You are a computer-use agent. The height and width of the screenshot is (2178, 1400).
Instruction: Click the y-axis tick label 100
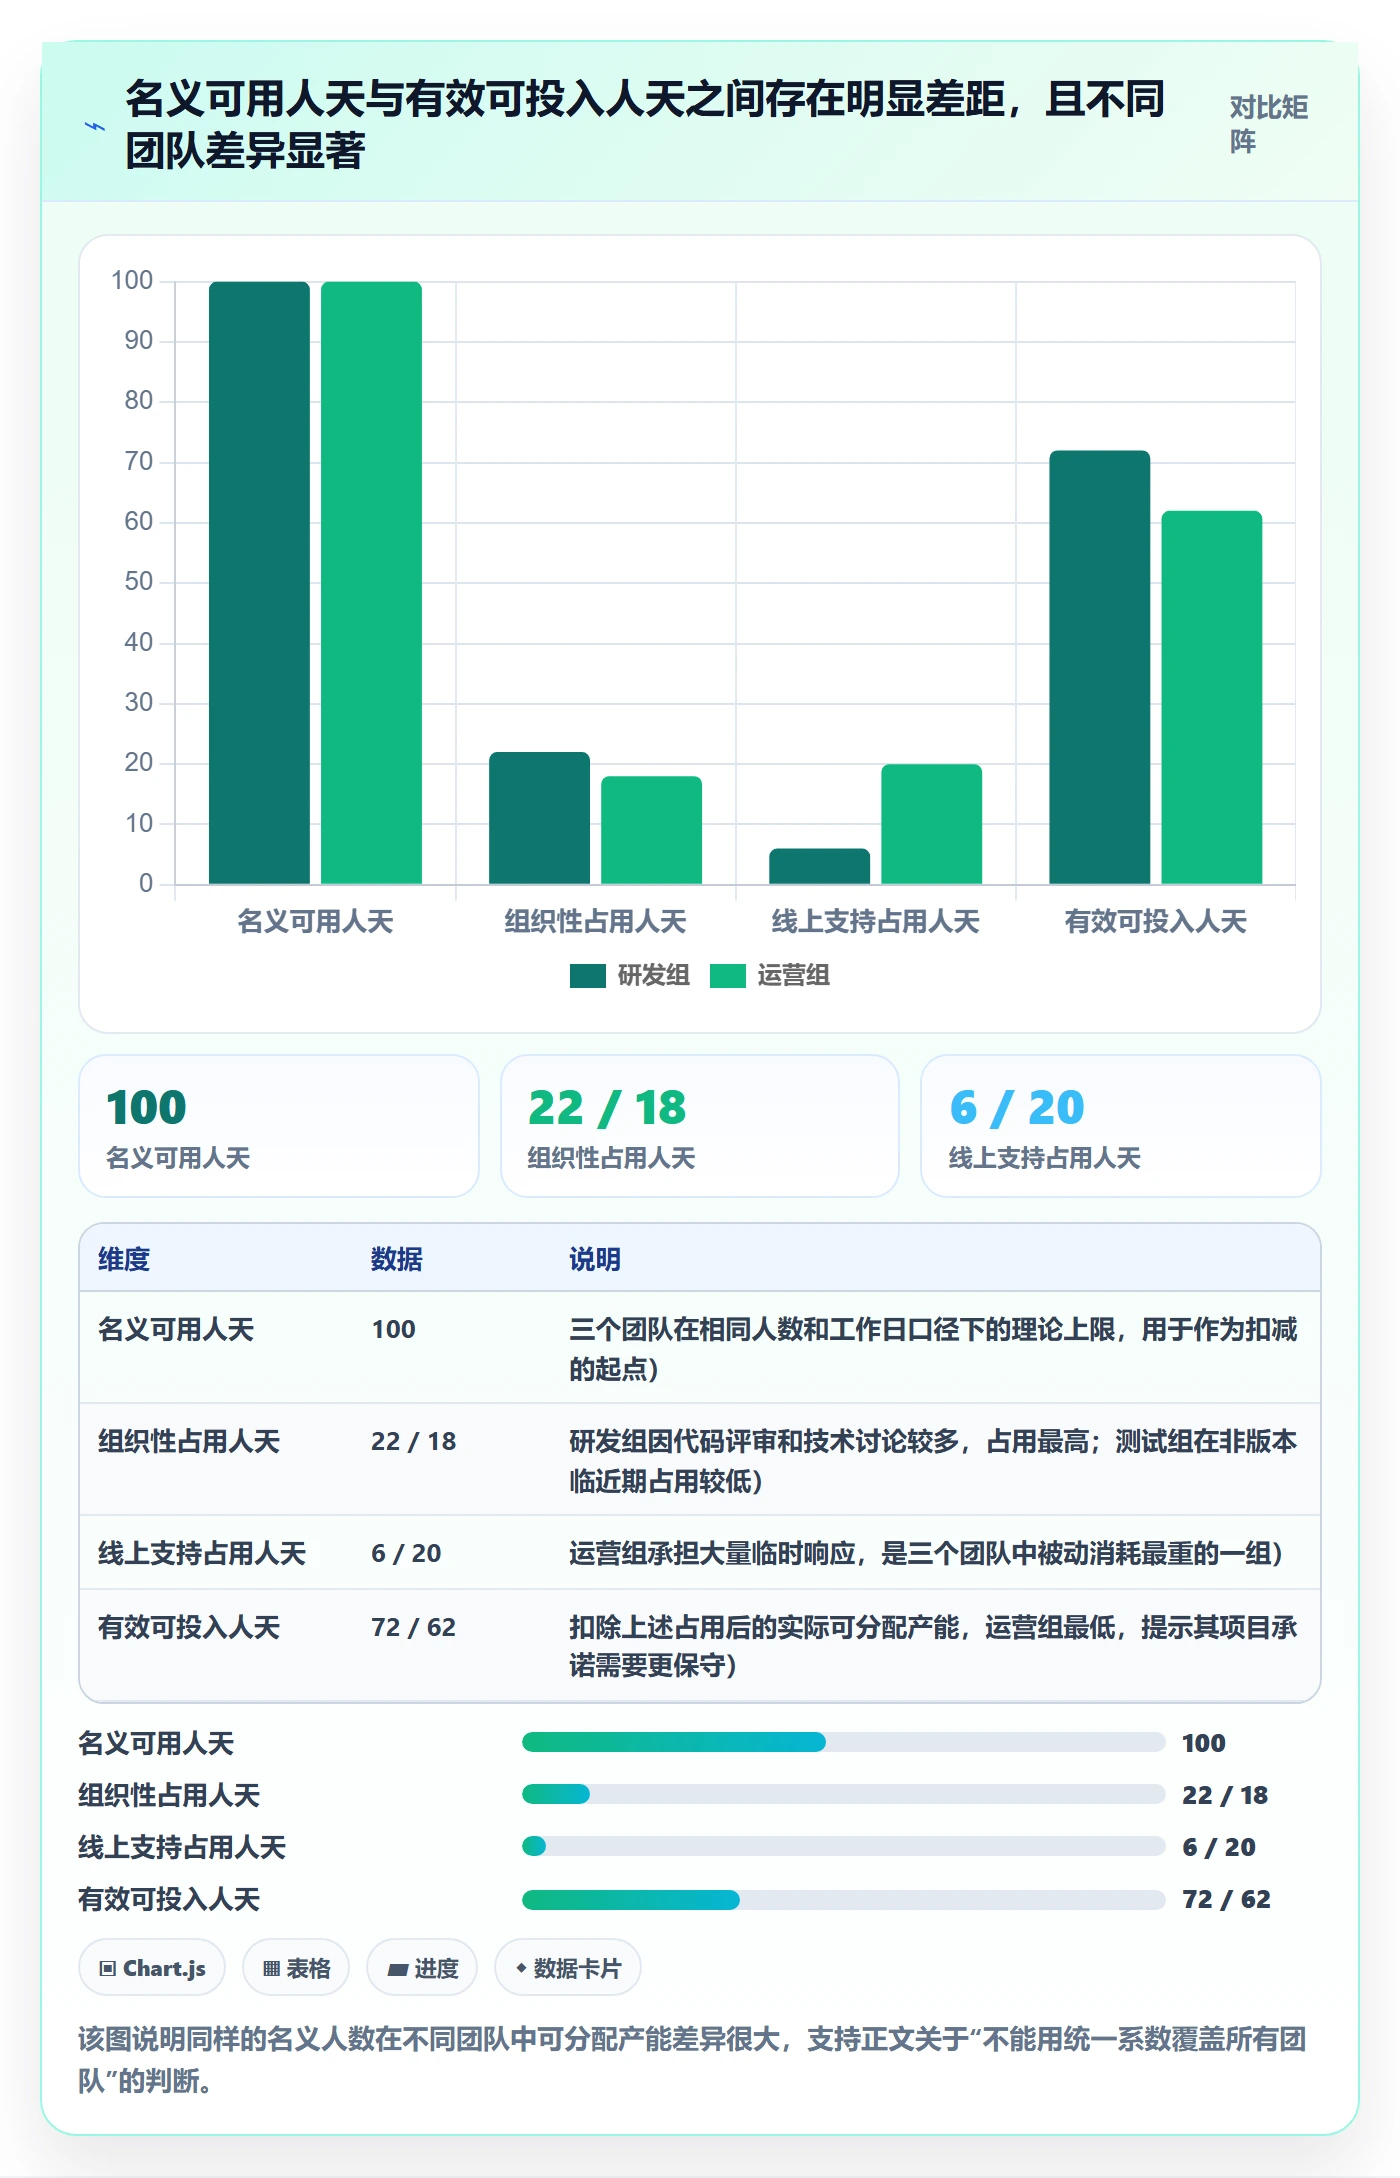pyautogui.click(x=132, y=281)
